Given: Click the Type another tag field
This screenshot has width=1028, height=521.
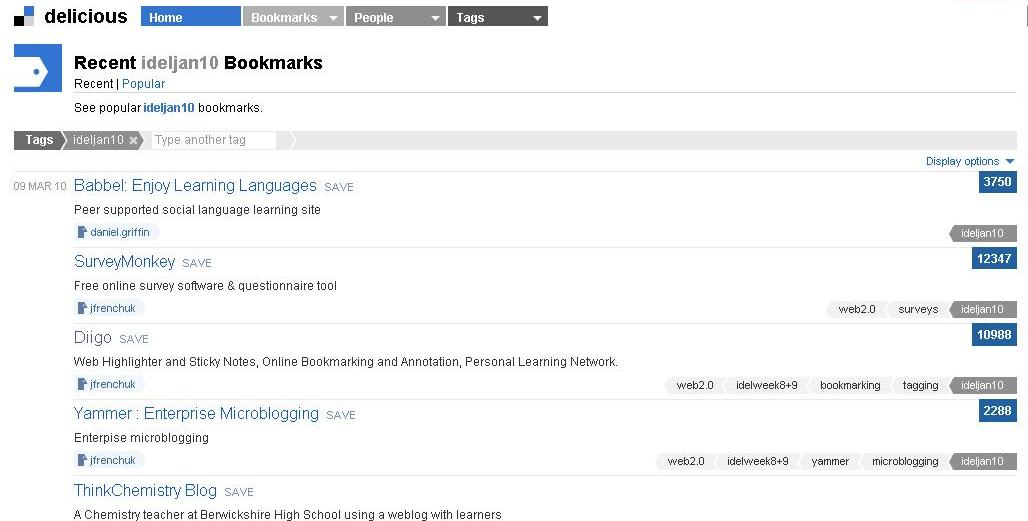Looking at the screenshot, I should tap(213, 140).
